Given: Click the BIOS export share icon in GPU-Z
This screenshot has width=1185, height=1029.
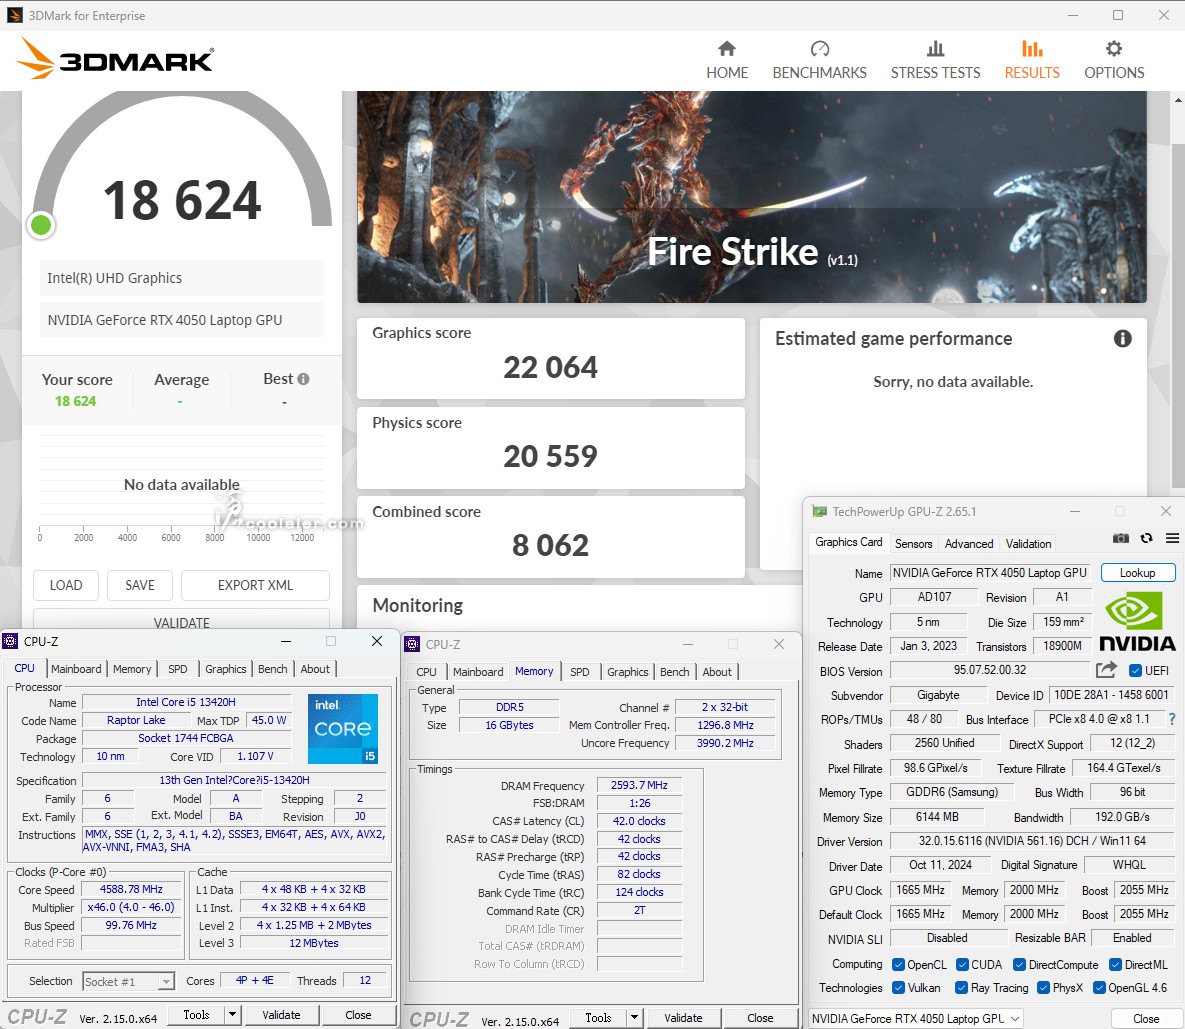Looking at the screenshot, I should click(x=1106, y=670).
